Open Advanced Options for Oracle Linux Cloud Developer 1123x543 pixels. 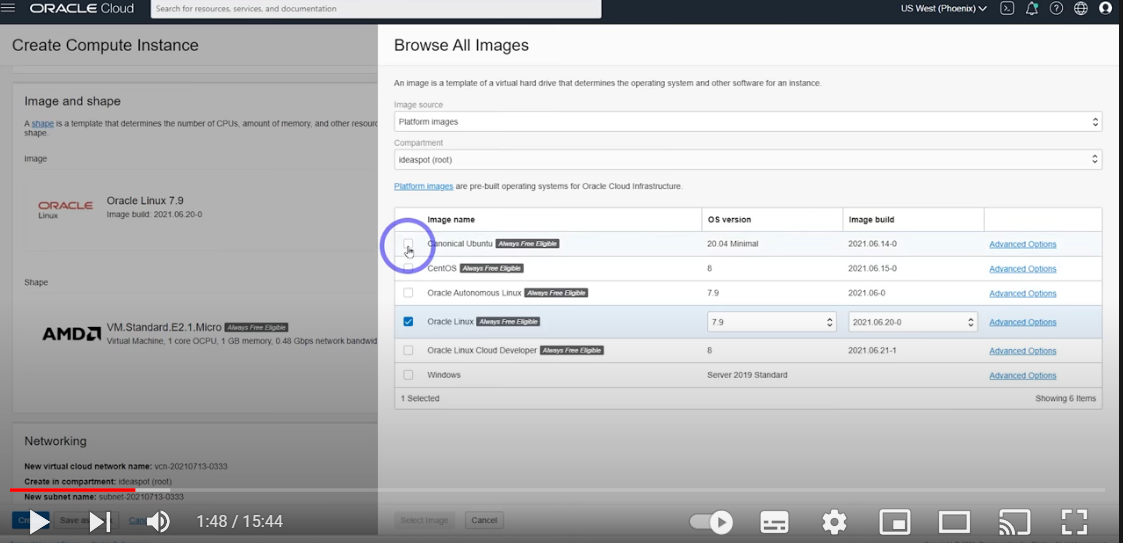[x=1022, y=351]
